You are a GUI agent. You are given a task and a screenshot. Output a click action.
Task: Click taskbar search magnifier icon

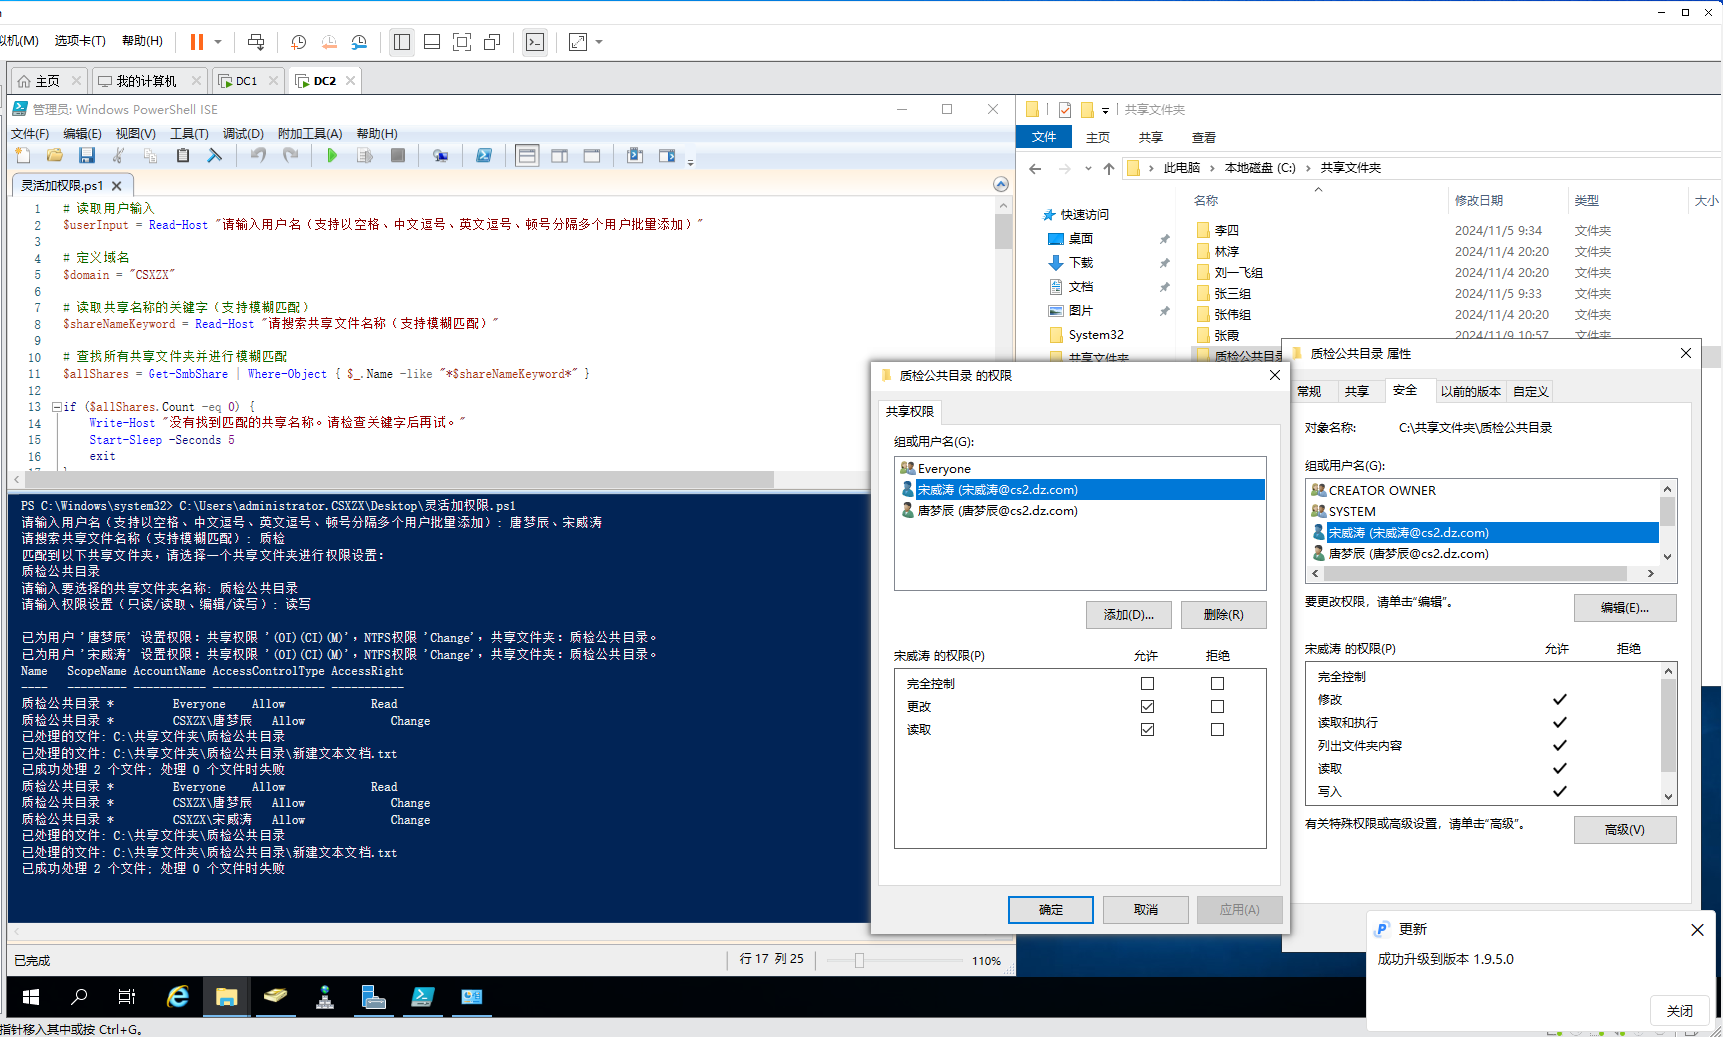point(79,996)
